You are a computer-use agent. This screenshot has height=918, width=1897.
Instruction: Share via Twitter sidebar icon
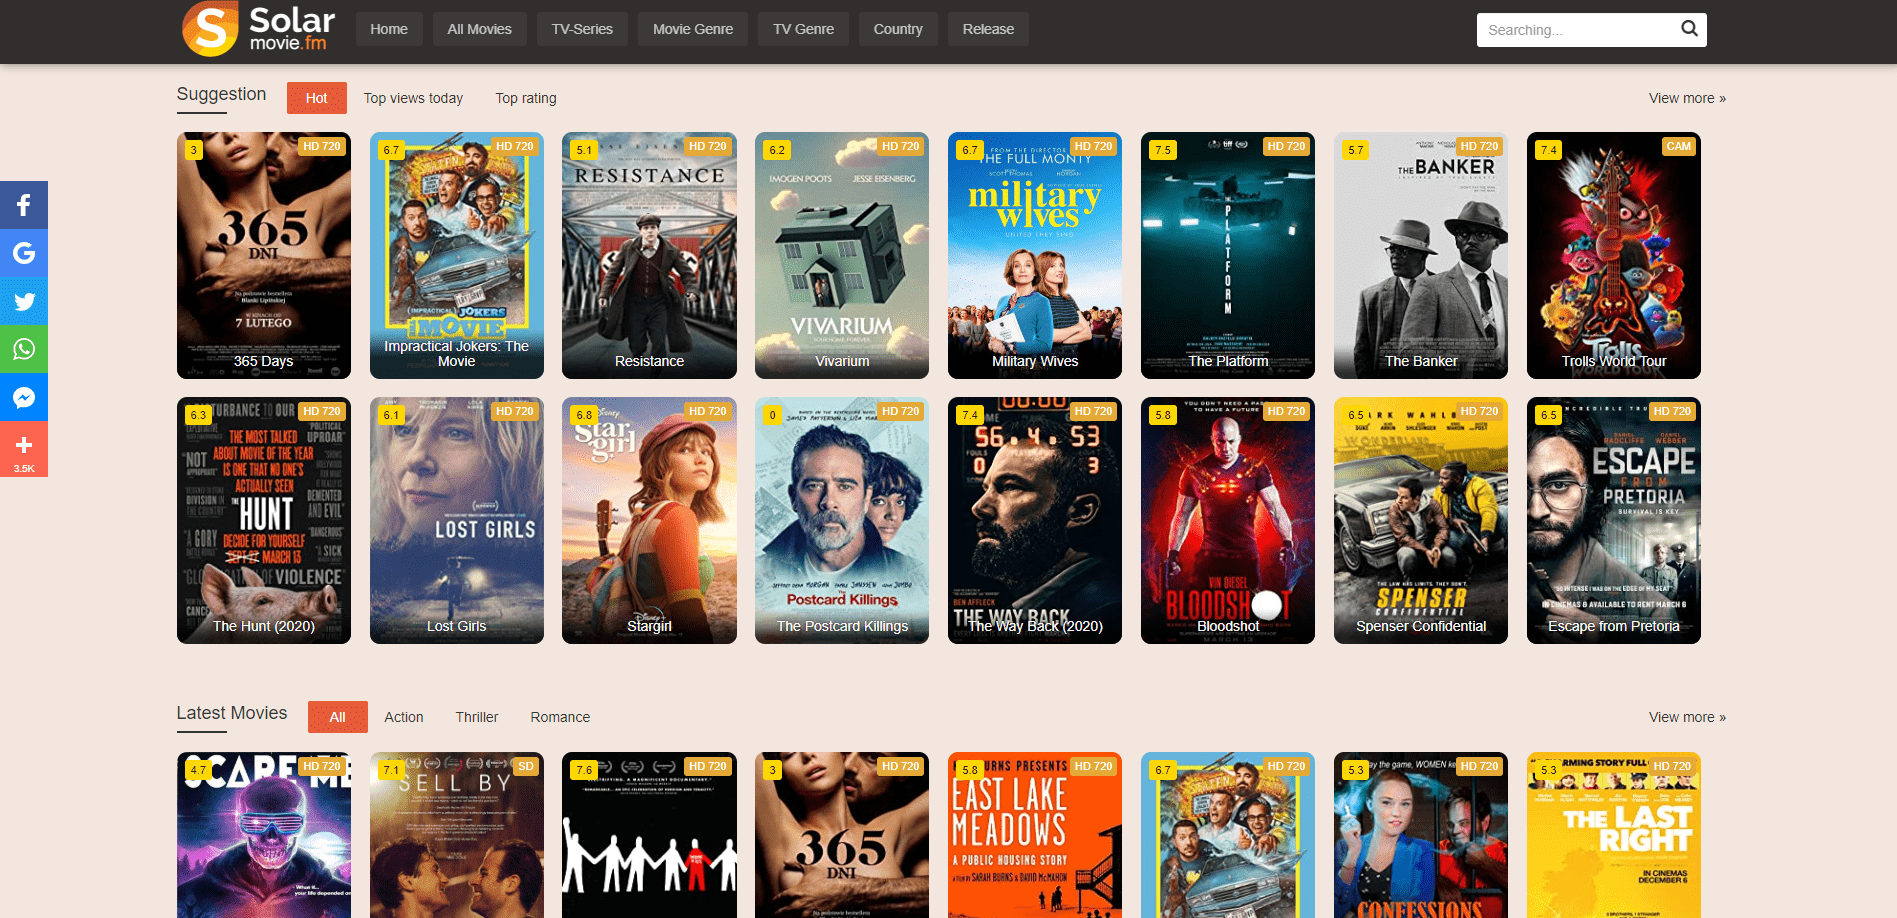(x=24, y=301)
